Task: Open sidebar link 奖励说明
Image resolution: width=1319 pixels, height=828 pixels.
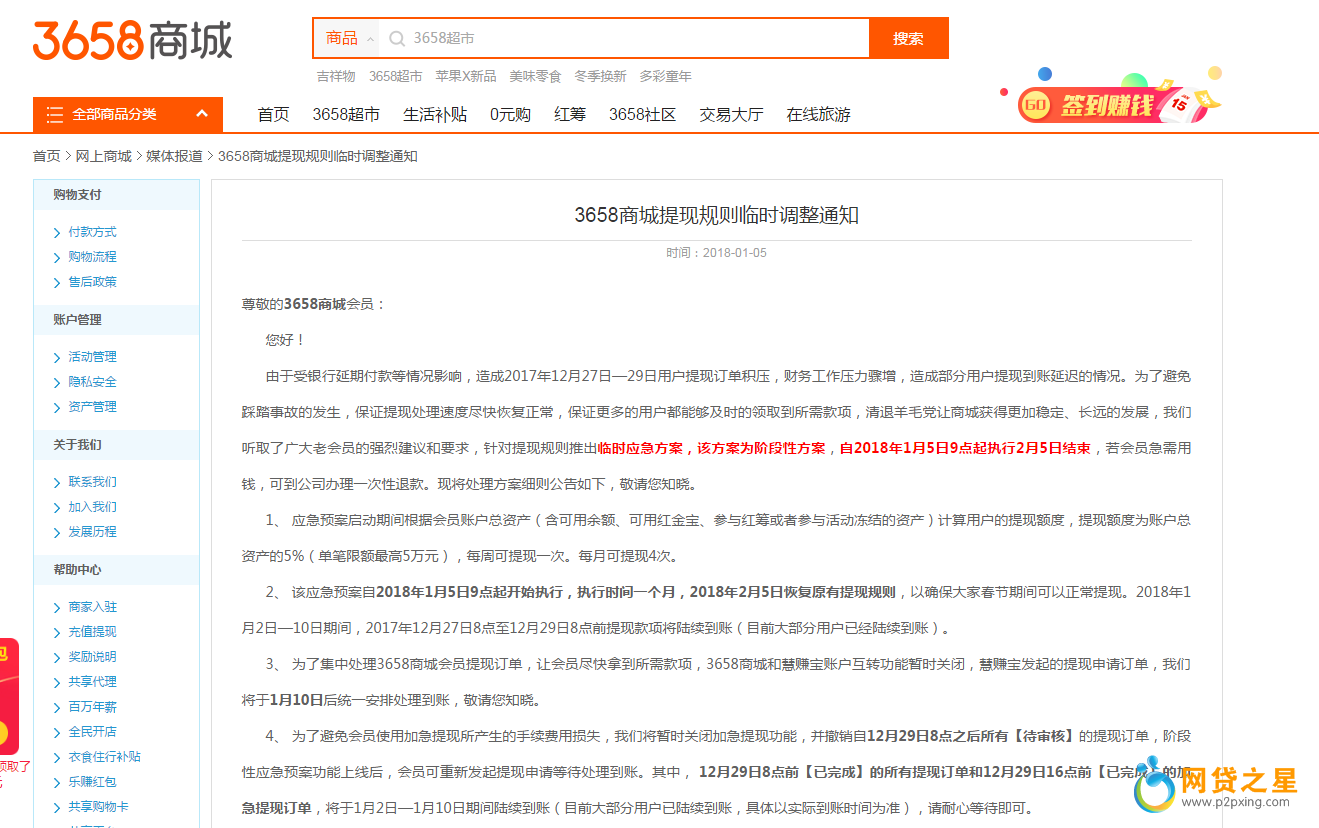Action: (92, 657)
